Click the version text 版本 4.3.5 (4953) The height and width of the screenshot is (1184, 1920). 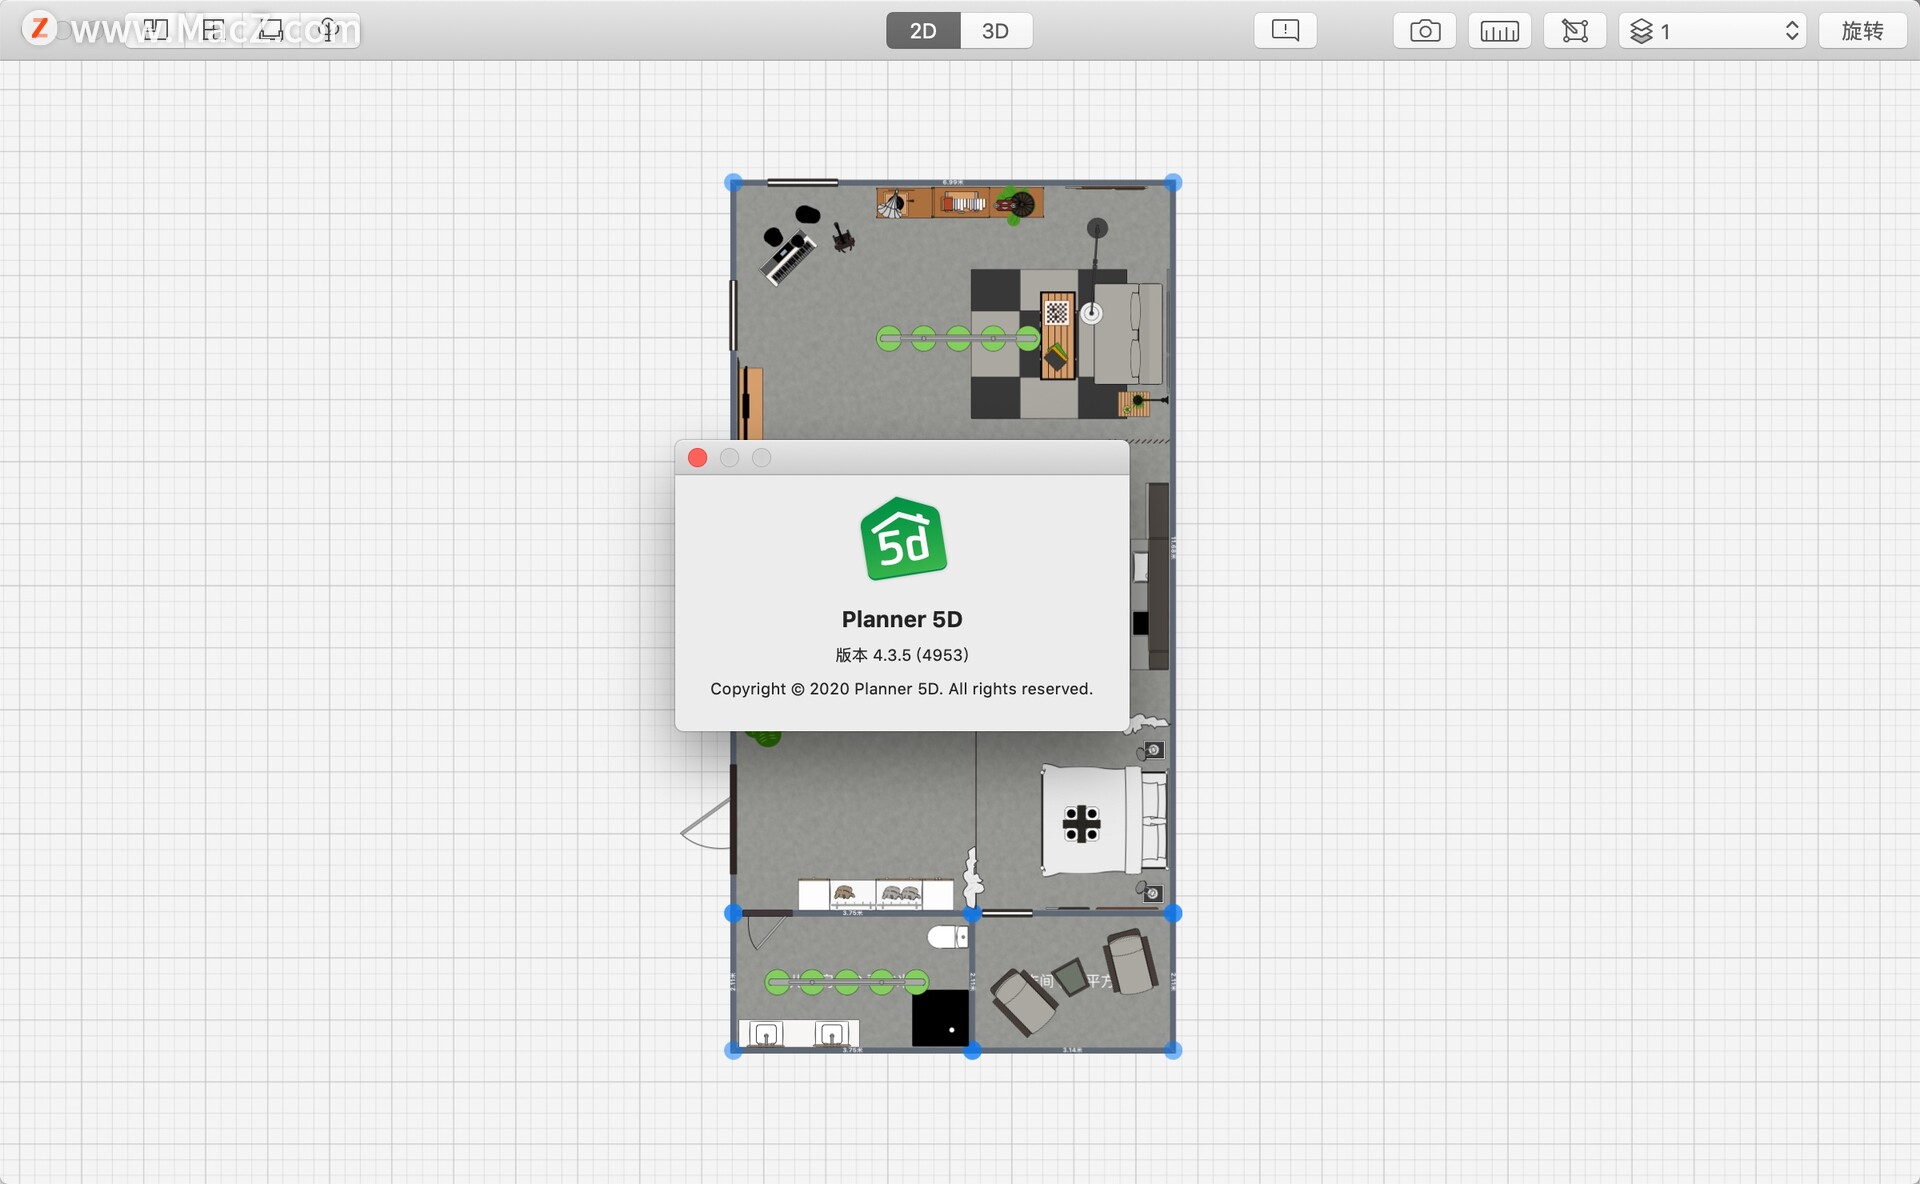pyautogui.click(x=902, y=655)
